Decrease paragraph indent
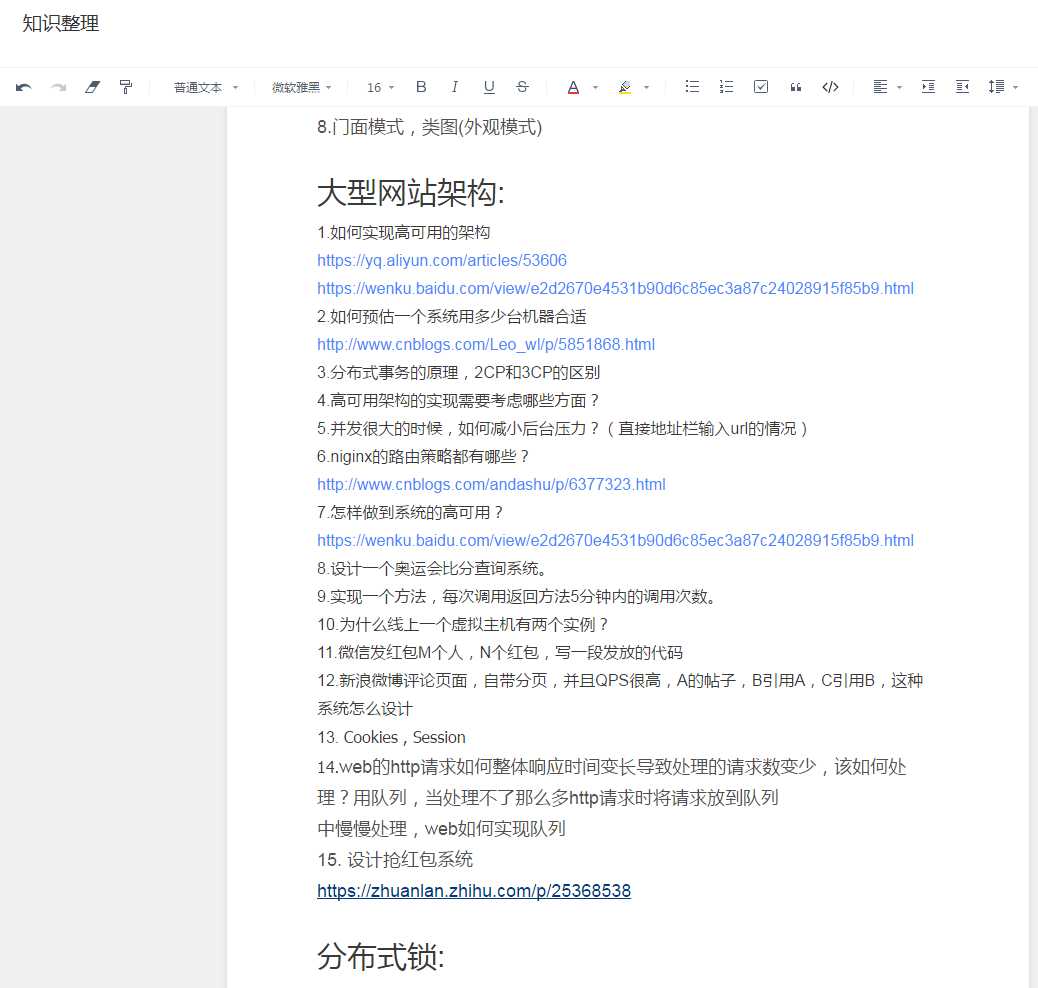1038x988 pixels. click(x=963, y=87)
